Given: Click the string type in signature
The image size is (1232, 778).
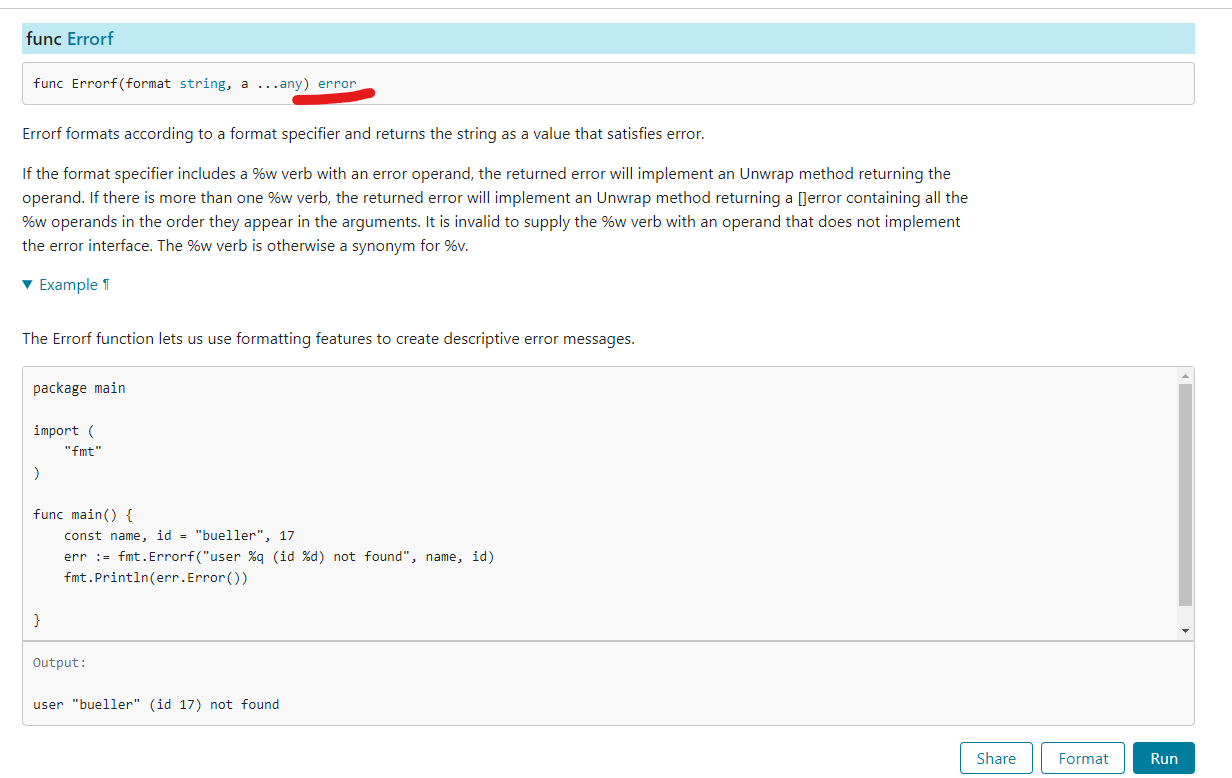Looking at the screenshot, I should tap(202, 83).
